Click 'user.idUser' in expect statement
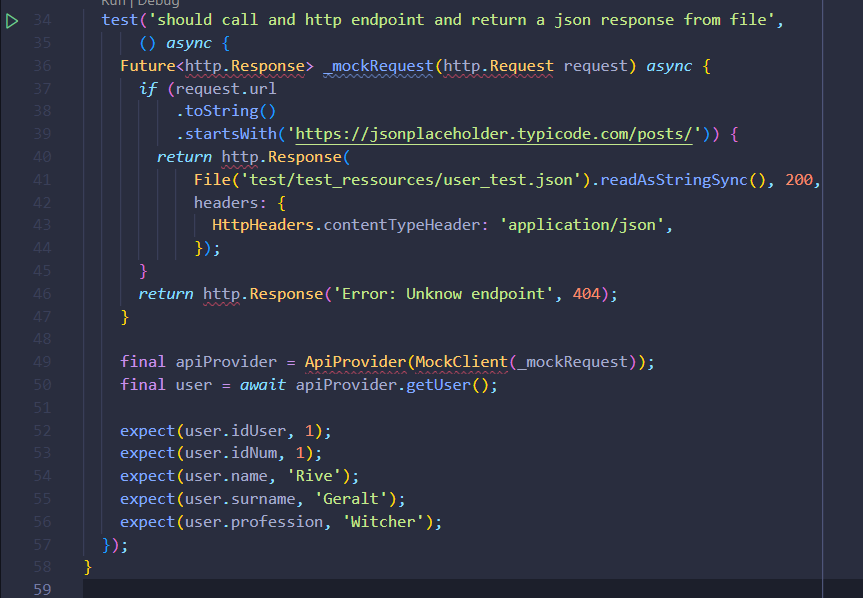Viewport: 863px width, 598px height. (x=235, y=431)
